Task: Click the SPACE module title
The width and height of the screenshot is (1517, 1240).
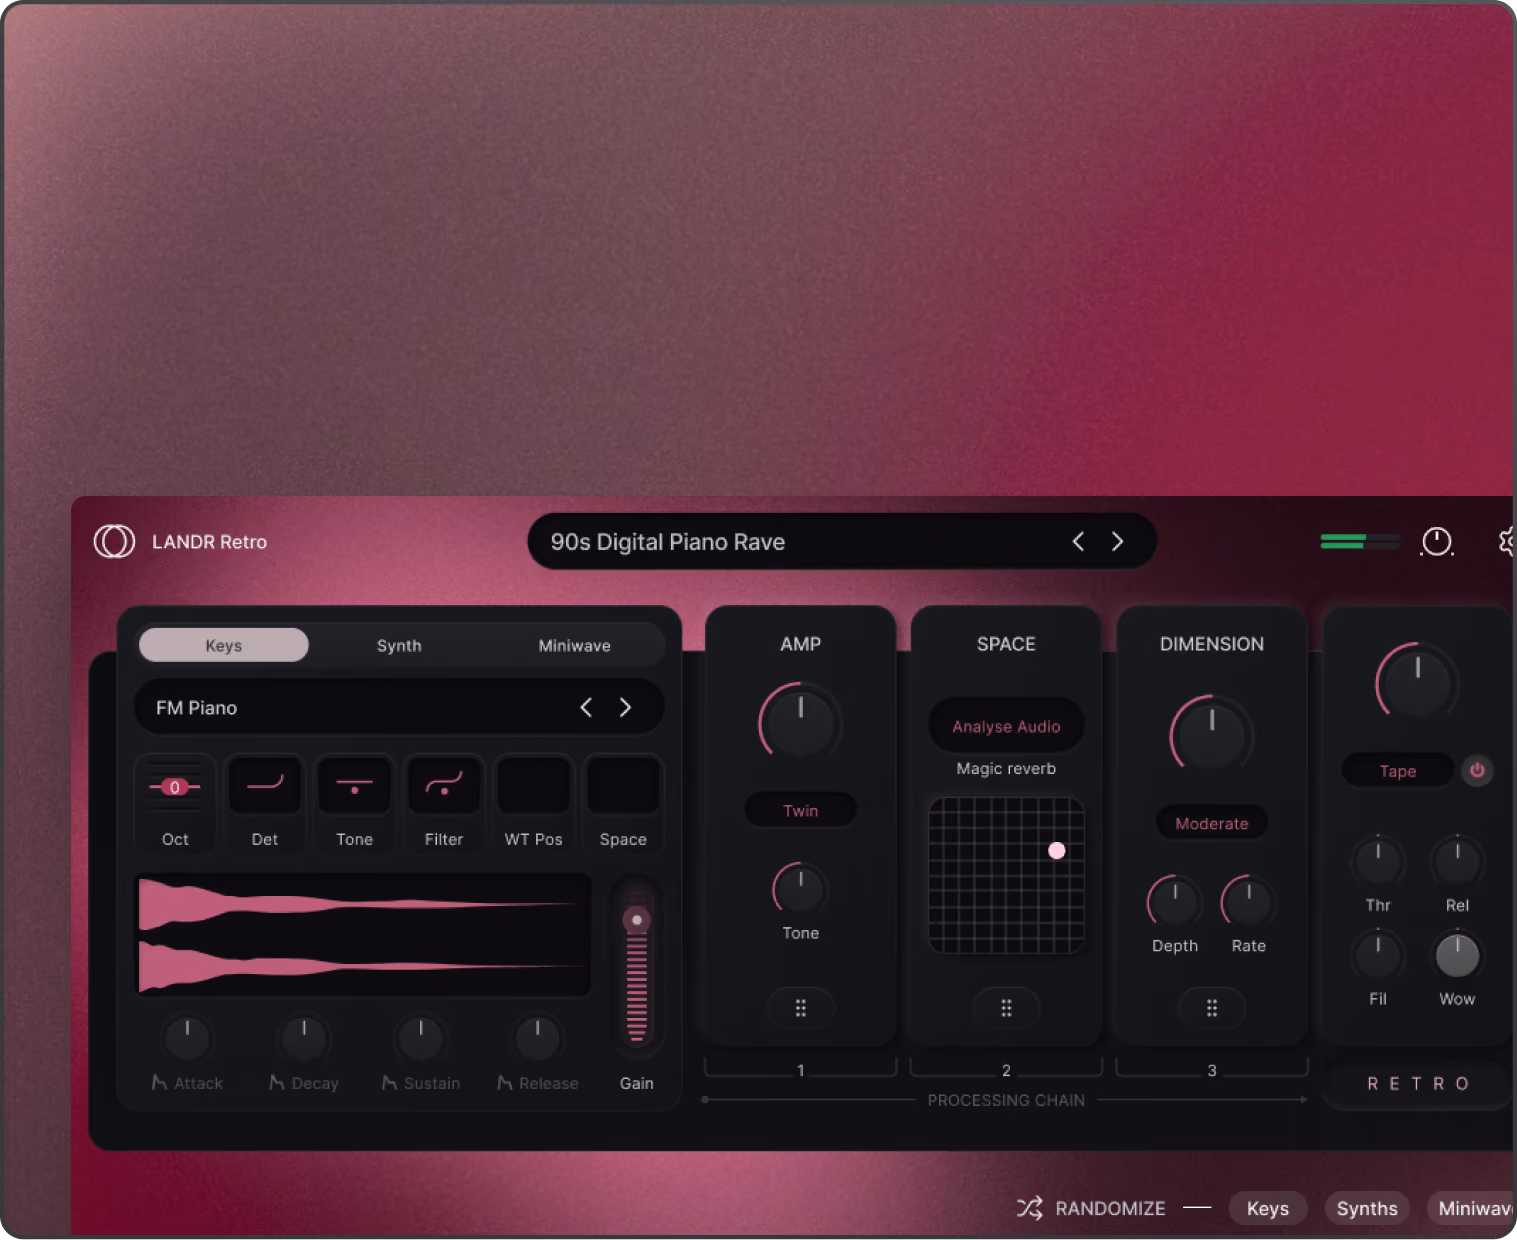Action: pos(1006,644)
